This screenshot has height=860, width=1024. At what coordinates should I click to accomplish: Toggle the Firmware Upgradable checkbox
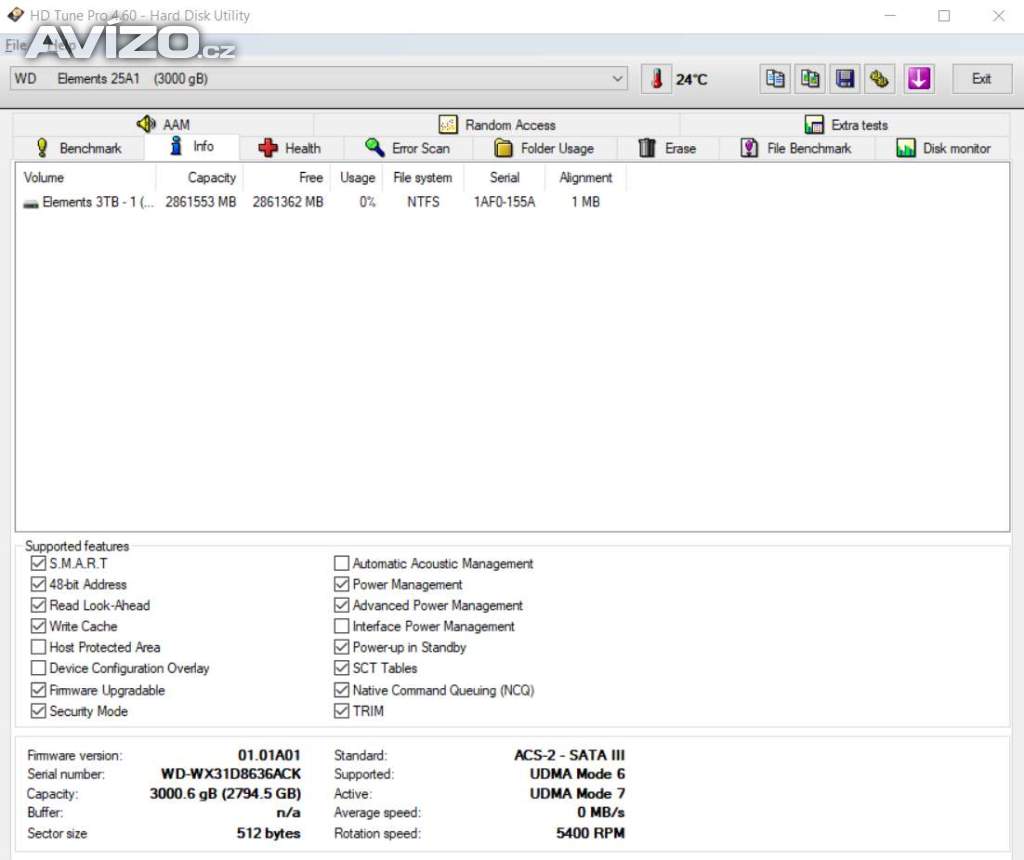[39, 690]
